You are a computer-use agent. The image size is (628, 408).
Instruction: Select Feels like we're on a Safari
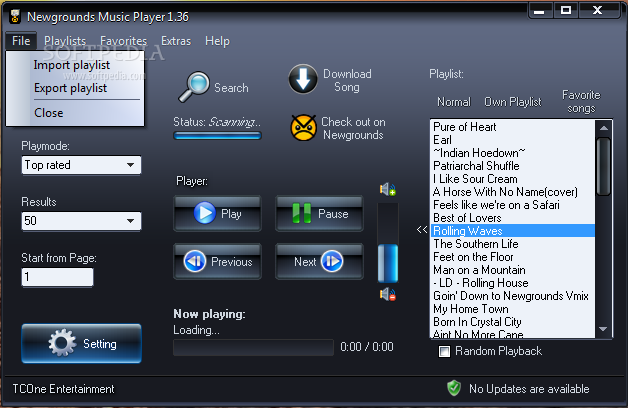(x=513, y=205)
